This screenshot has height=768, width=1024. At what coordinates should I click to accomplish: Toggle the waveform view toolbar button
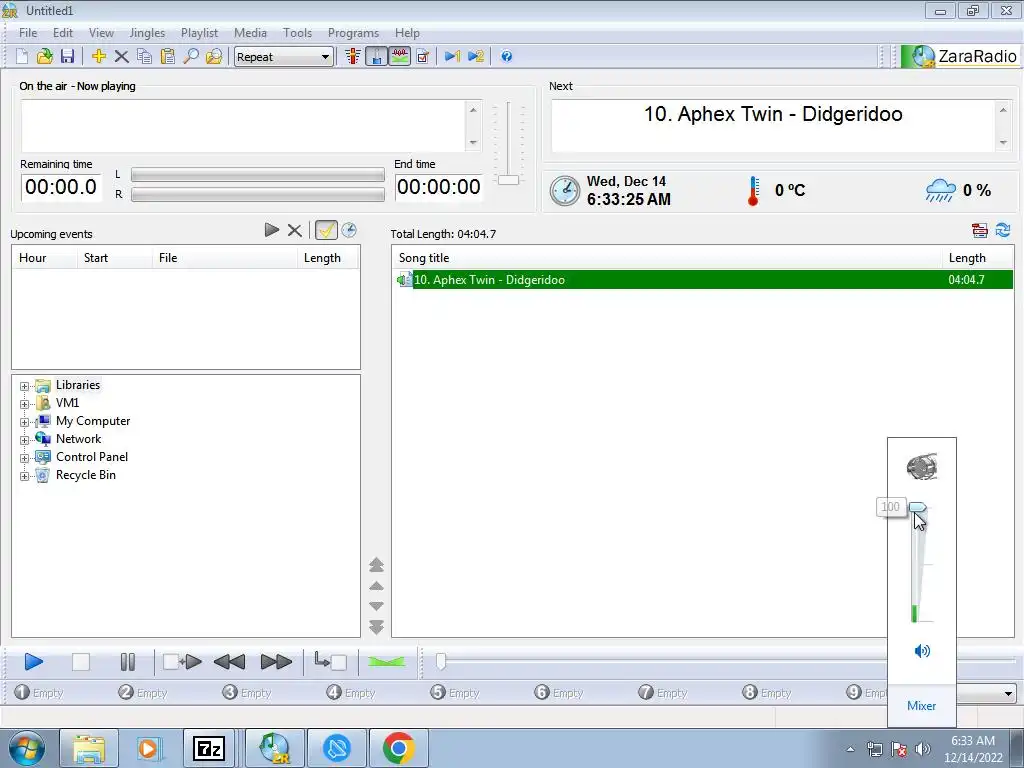click(400, 57)
